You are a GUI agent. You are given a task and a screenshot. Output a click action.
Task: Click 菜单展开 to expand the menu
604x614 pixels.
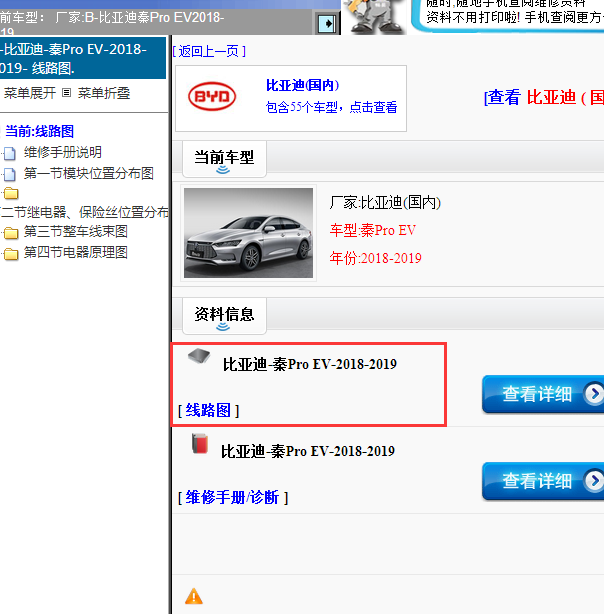[30, 93]
